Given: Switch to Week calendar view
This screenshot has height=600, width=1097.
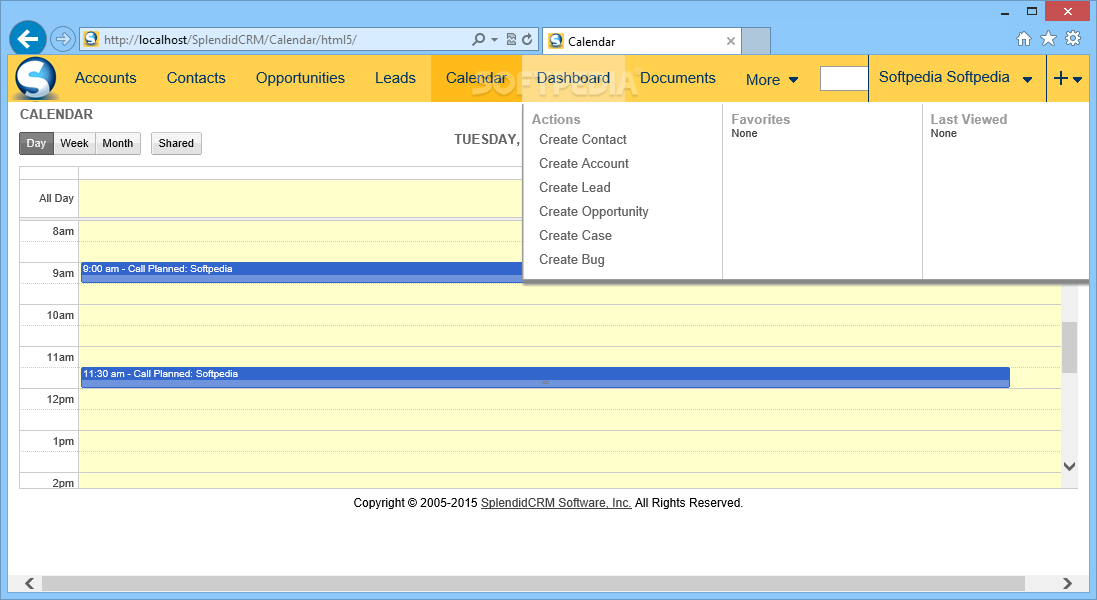Looking at the screenshot, I should point(74,143).
